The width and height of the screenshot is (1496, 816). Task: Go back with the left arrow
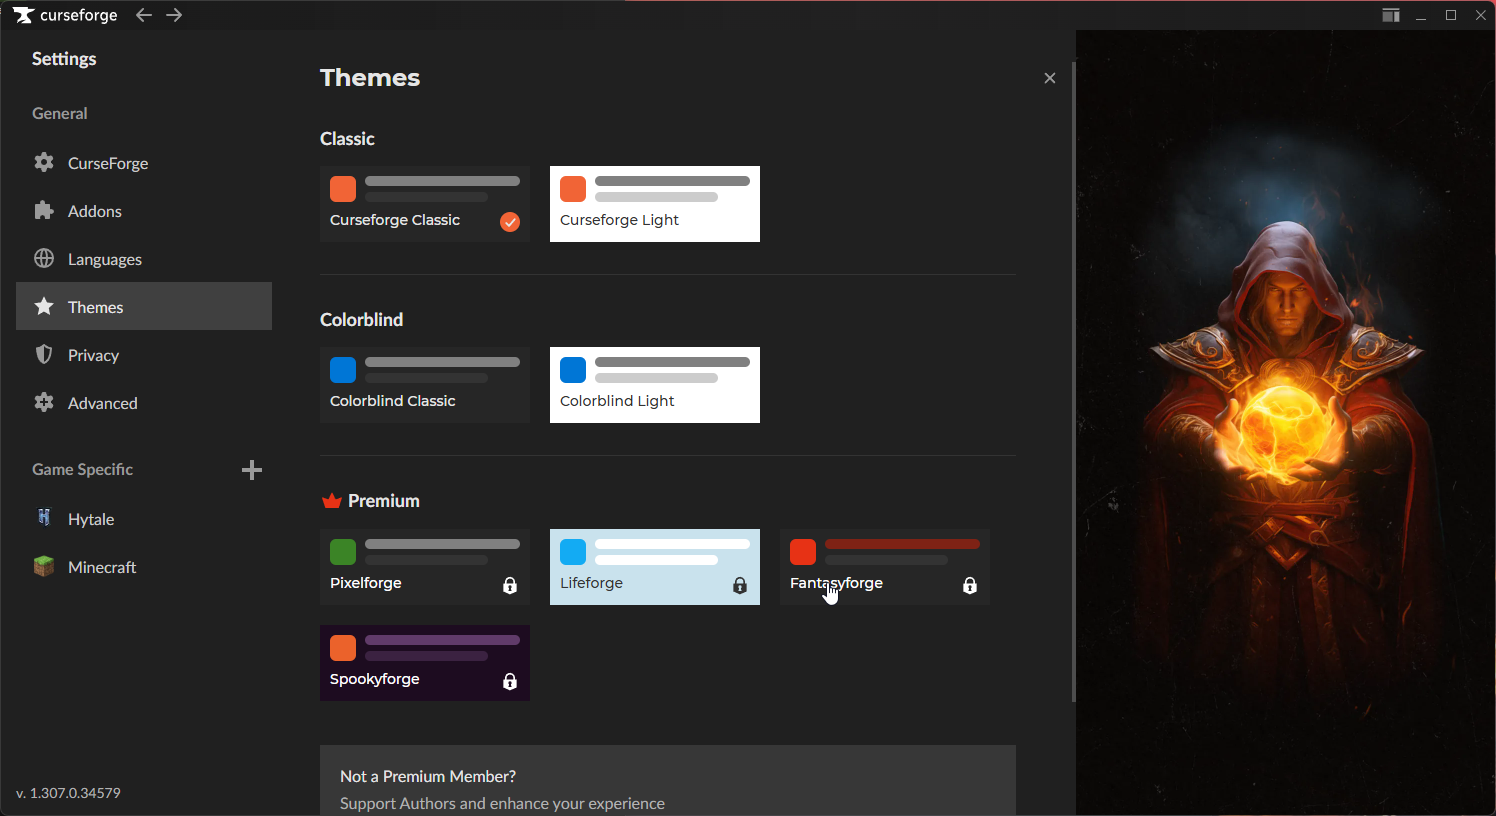click(x=144, y=15)
